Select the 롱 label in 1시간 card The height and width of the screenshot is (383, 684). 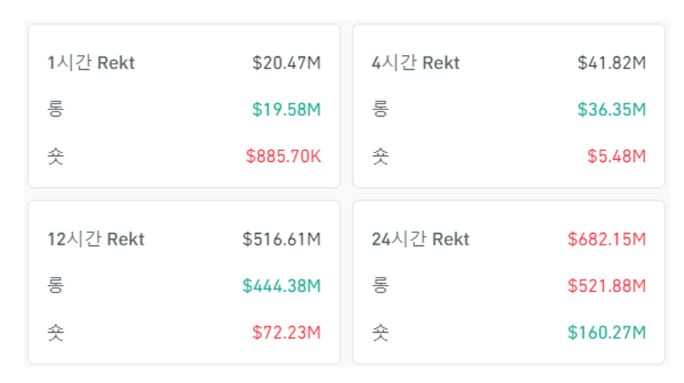pos(56,109)
